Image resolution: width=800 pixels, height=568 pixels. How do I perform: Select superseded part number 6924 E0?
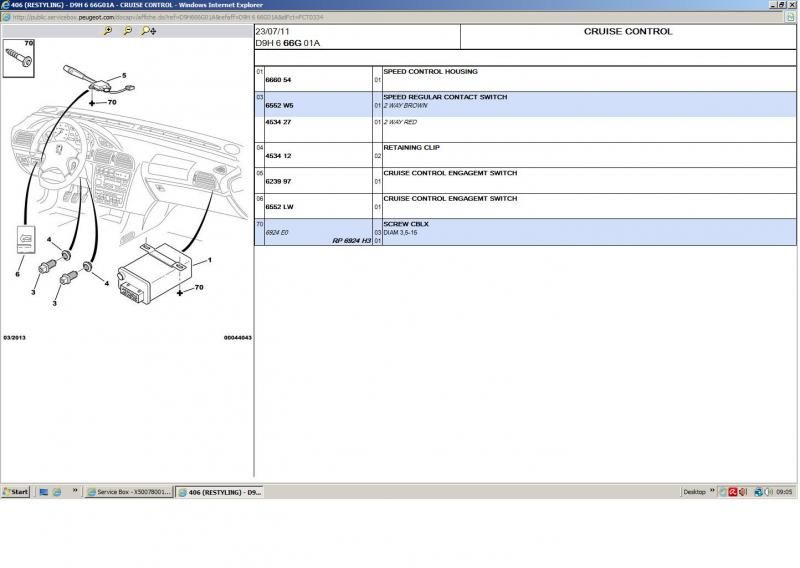coord(277,233)
